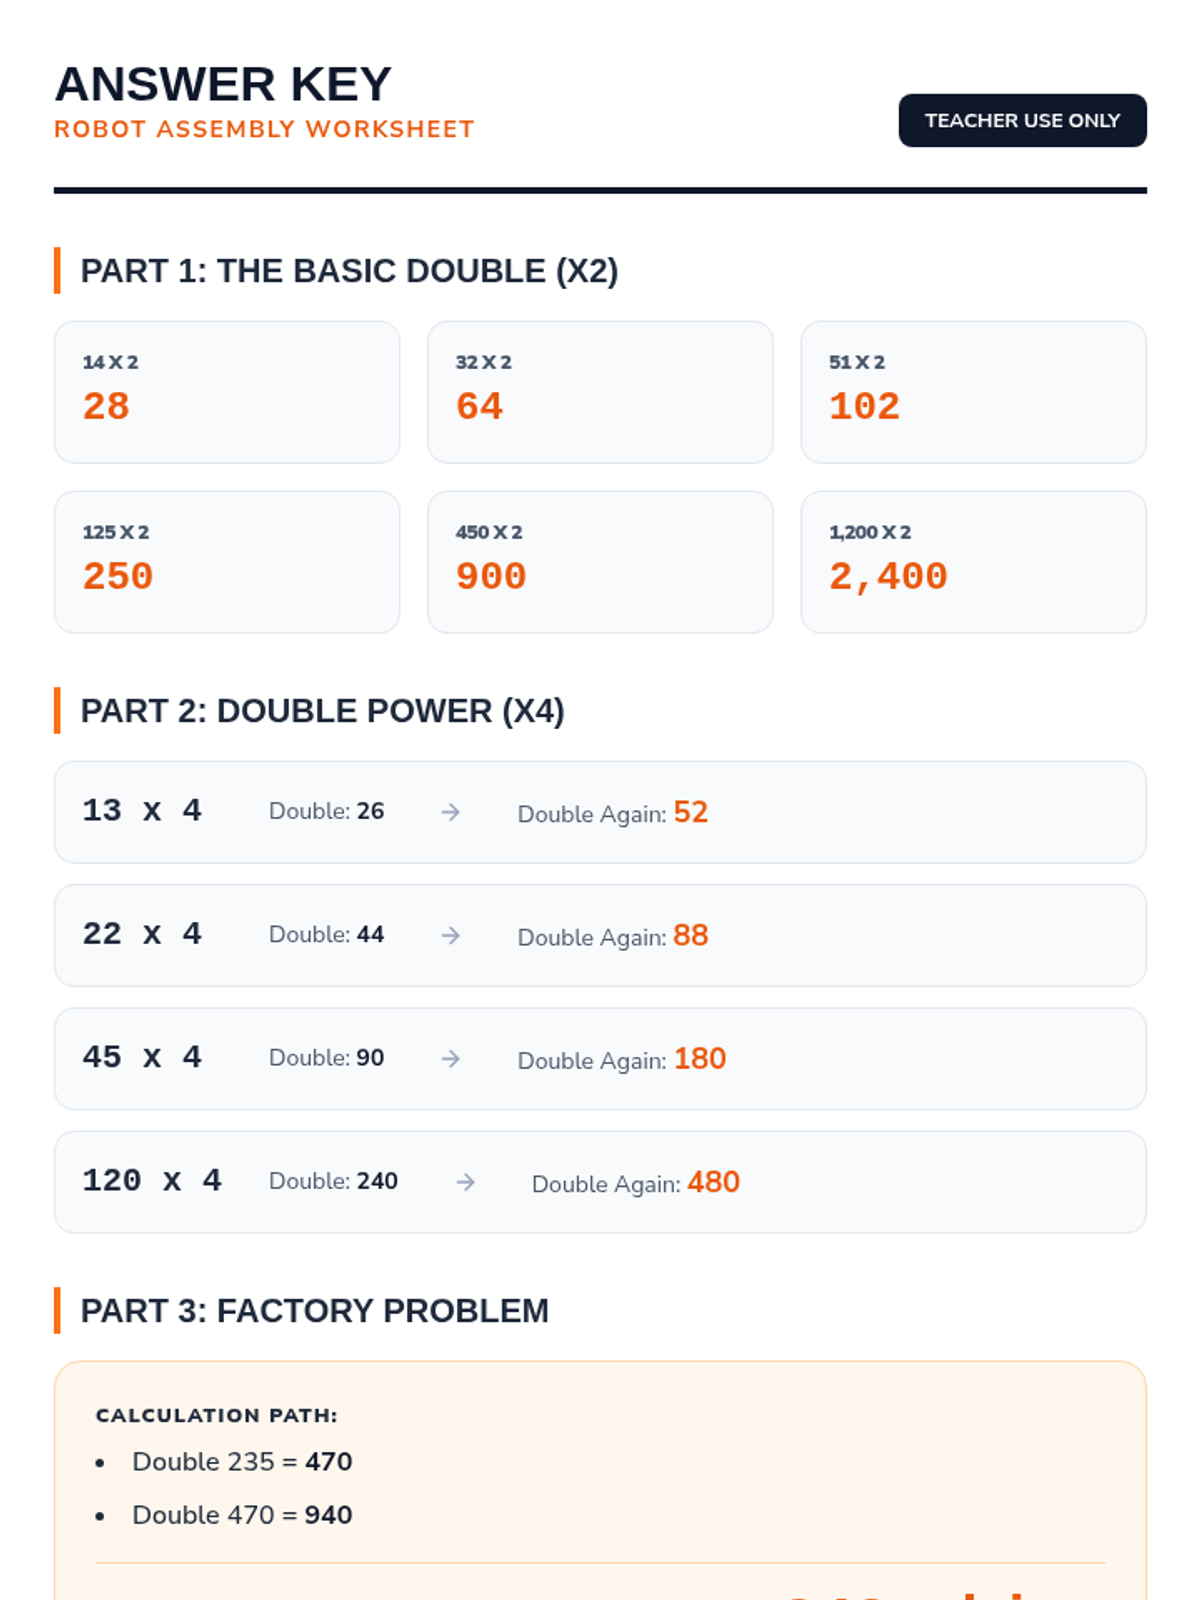Click the Robot Assembly Worksheet subtitle
1200x1600 pixels.
(x=264, y=129)
